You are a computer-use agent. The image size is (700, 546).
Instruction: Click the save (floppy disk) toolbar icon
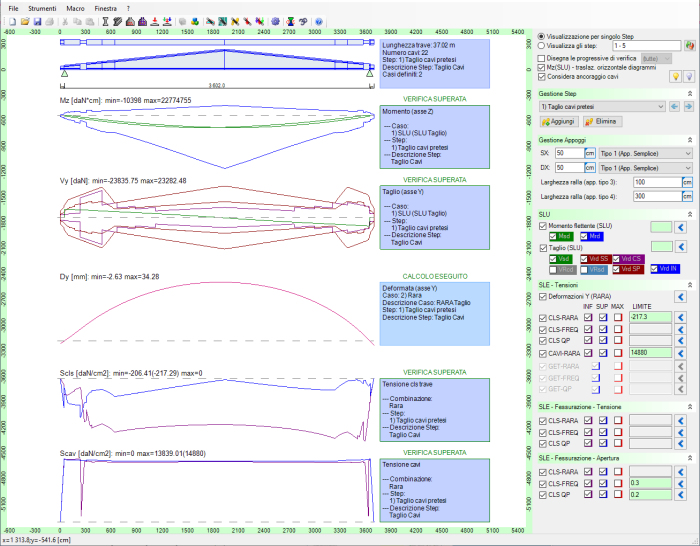pyautogui.click(x=36, y=21)
